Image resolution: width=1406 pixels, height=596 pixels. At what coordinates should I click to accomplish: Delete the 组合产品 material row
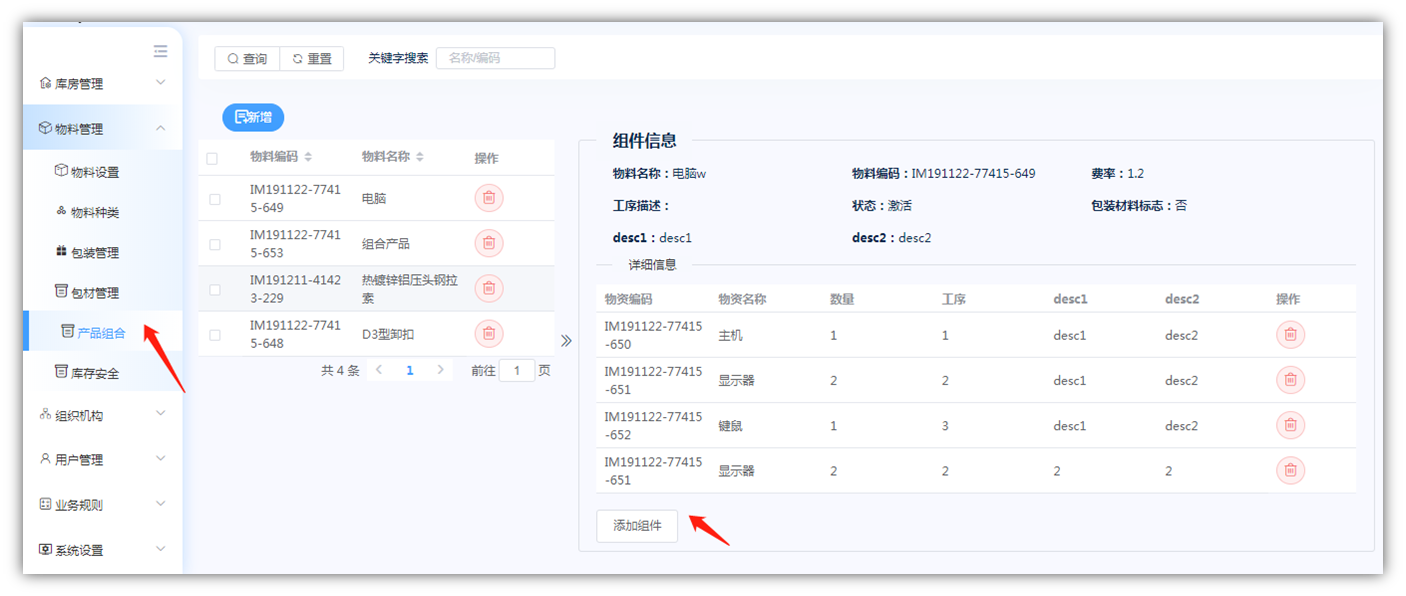[x=488, y=243]
